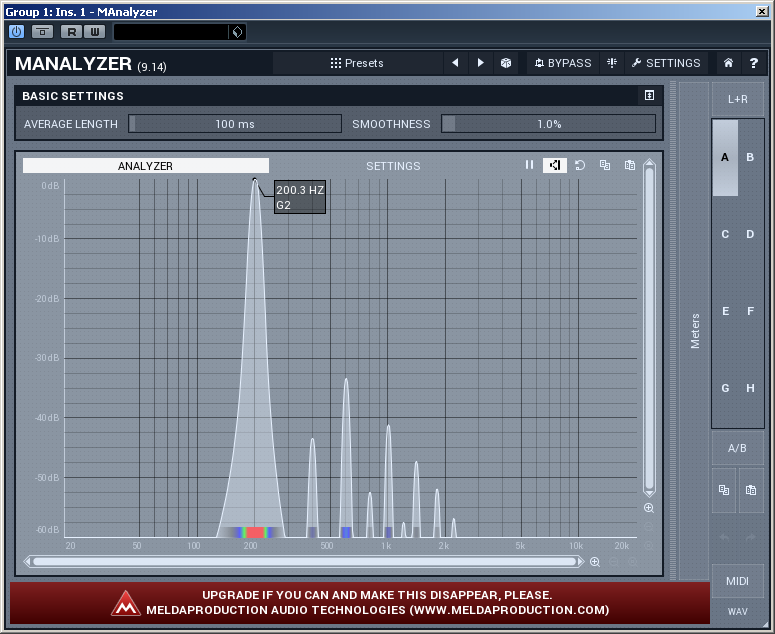Click the left arrow of horizontal scrollbar
Viewport: 775px width, 634px height.
coord(28,562)
